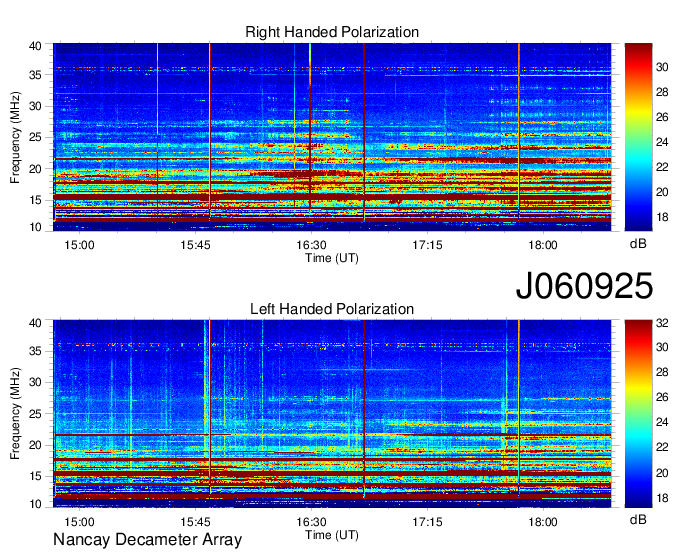The width and height of the screenshot is (680, 552).
Task: Click the 17:15 tick under Left Handed plot
Action: pyautogui.click(x=427, y=522)
